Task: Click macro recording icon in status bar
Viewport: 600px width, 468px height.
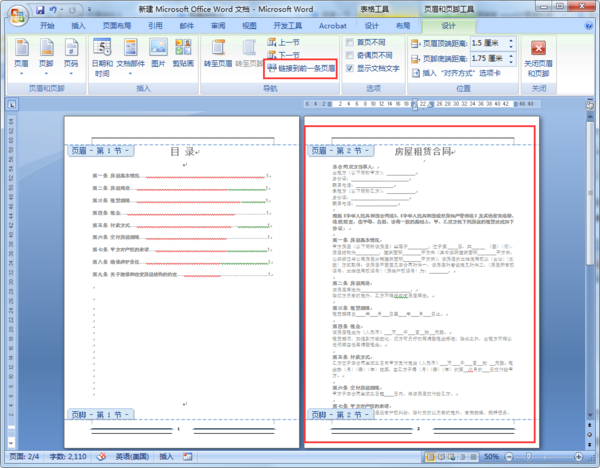Action: click(188, 457)
